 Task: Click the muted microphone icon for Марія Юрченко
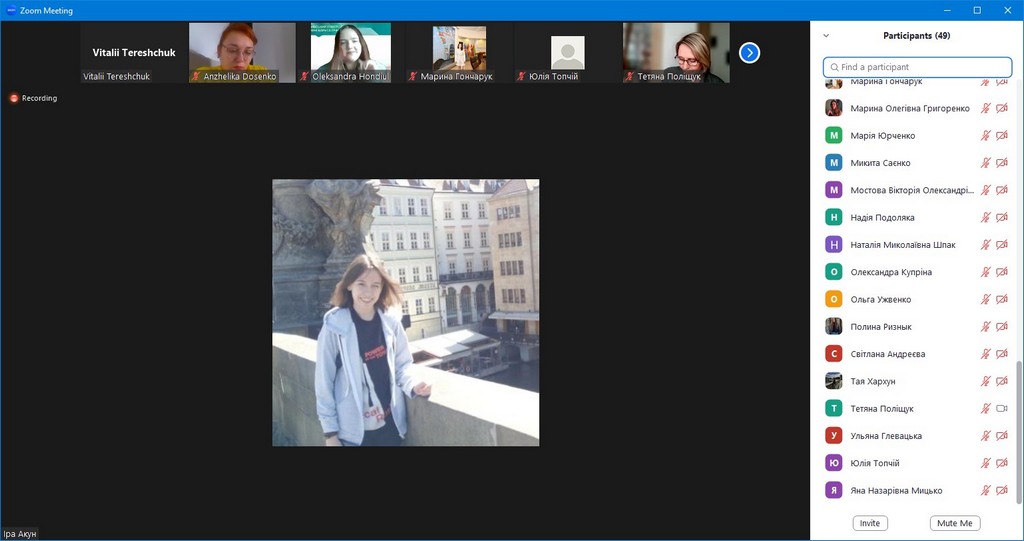click(x=985, y=136)
